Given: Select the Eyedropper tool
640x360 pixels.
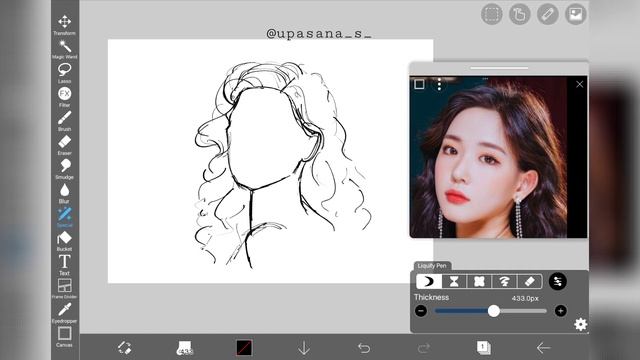Looking at the screenshot, I should coord(64,313).
